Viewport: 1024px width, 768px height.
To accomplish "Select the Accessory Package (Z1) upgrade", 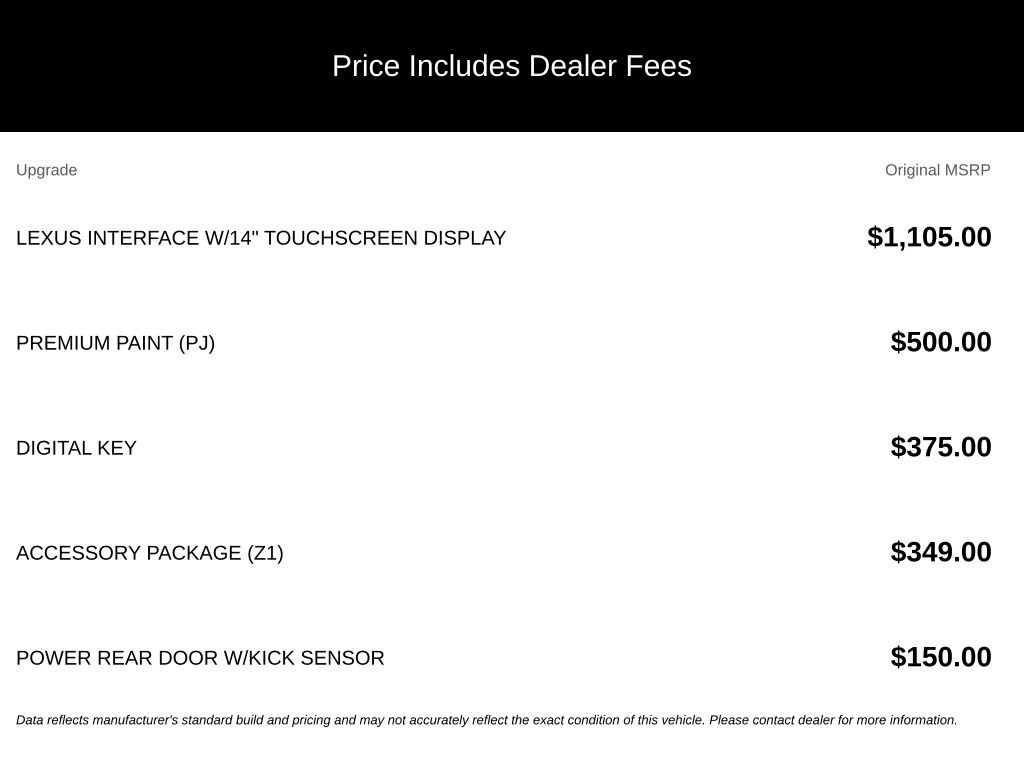I will 150,553.
